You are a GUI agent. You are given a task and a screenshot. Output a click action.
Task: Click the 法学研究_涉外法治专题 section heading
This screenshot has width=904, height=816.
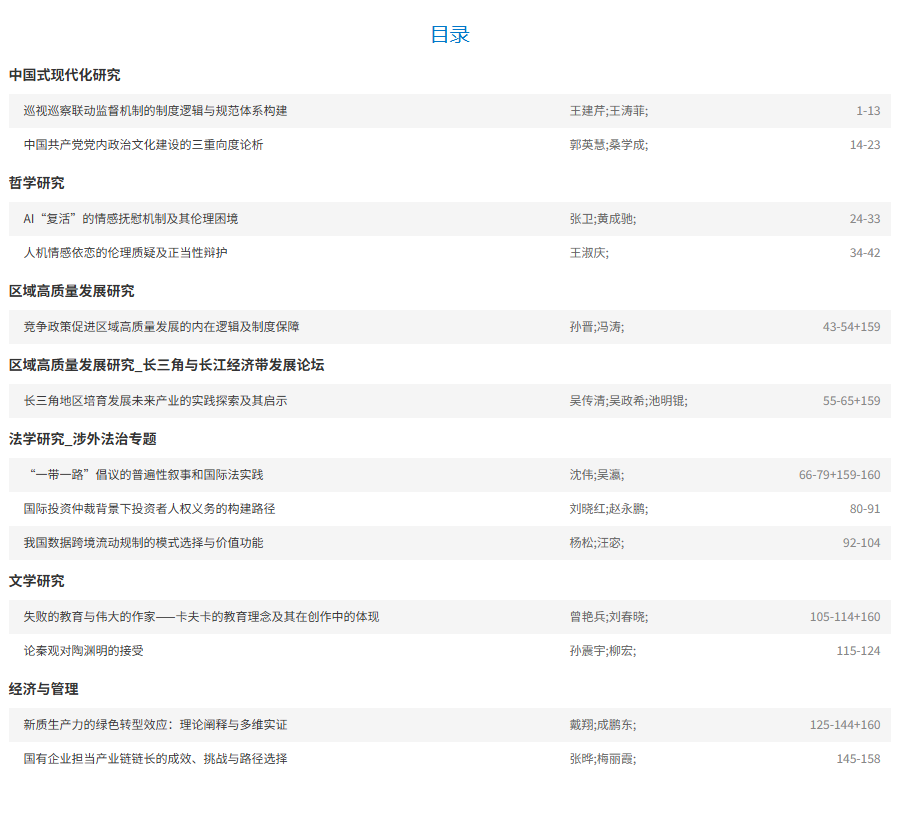click(x=82, y=439)
